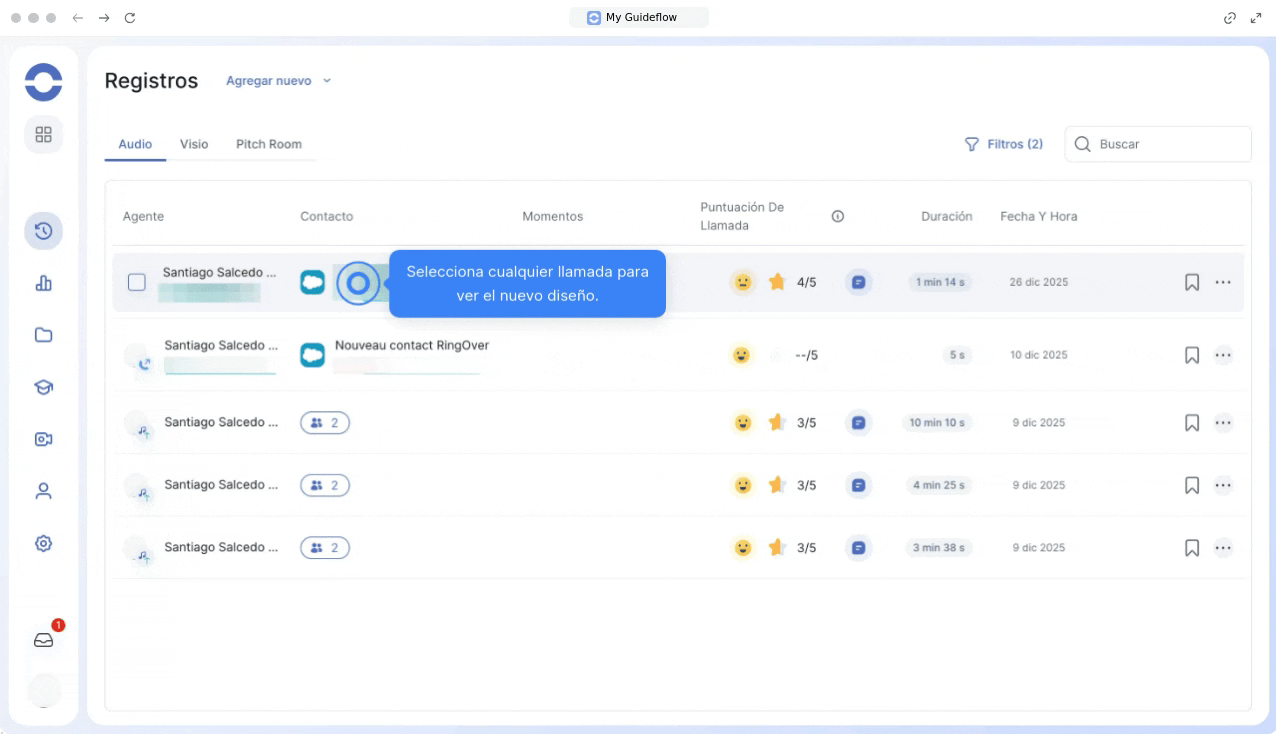
Task: Switch to the Visio tab
Action: 194,144
